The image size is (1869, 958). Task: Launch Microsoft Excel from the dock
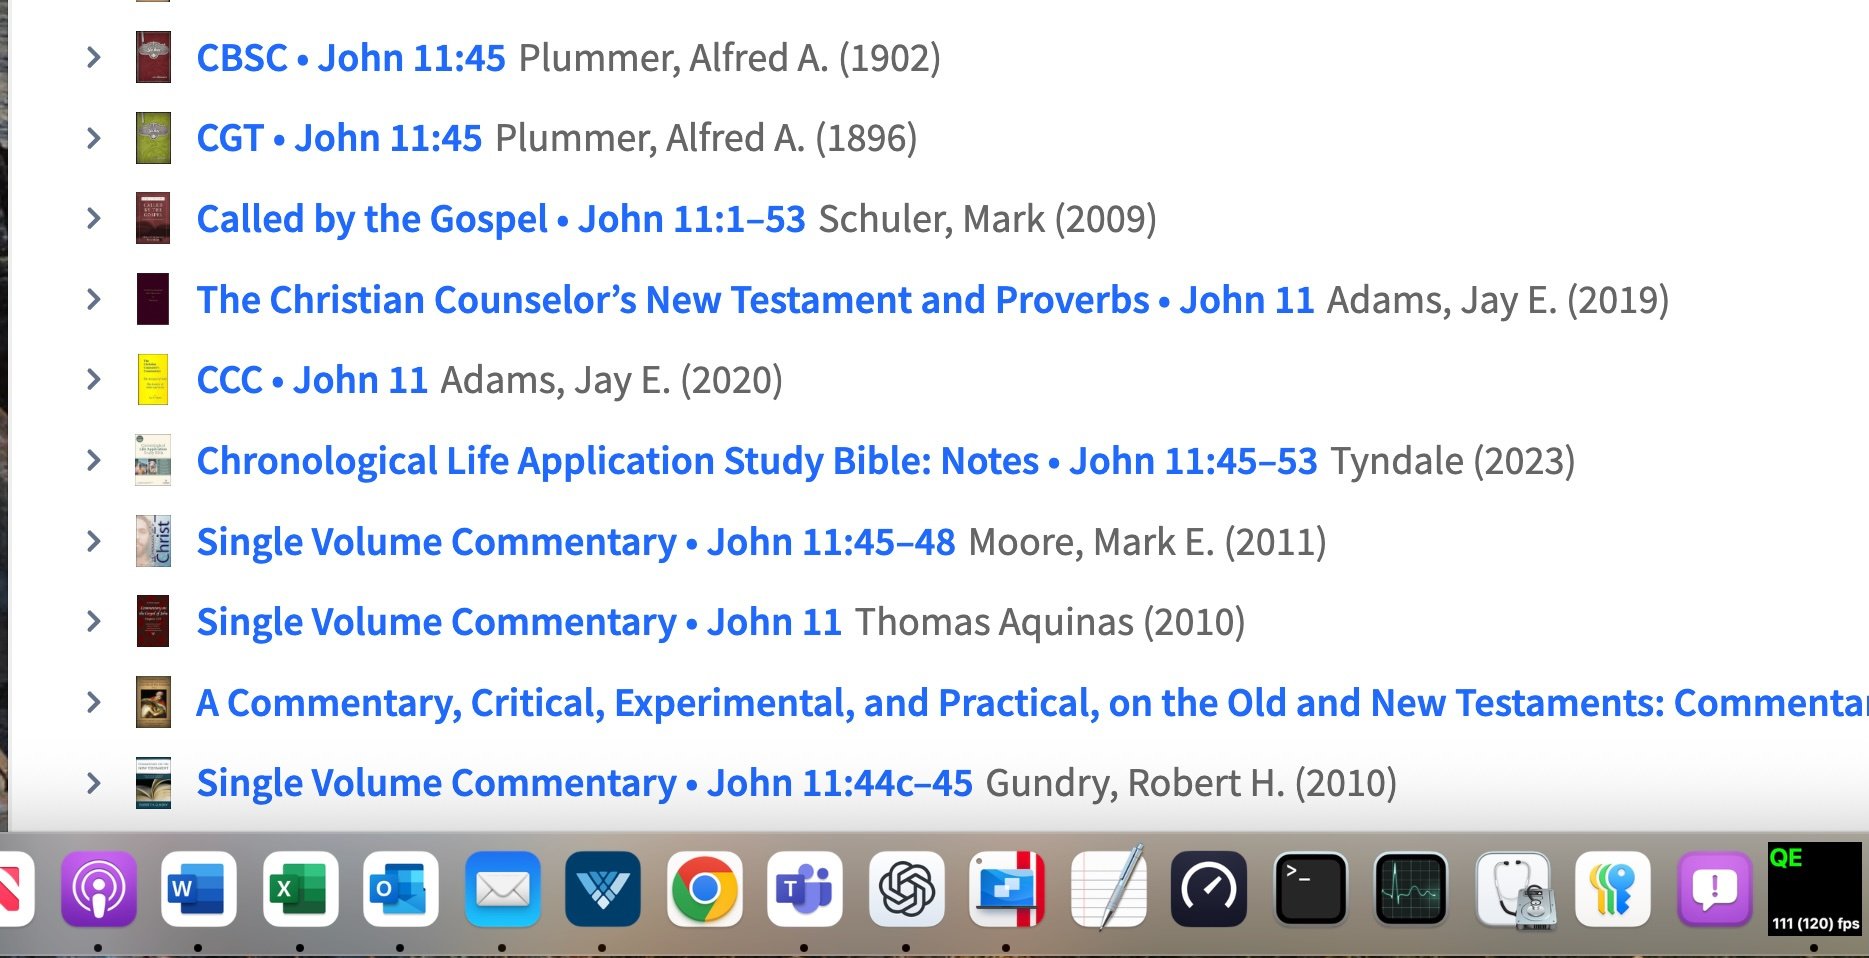[300, 889]
